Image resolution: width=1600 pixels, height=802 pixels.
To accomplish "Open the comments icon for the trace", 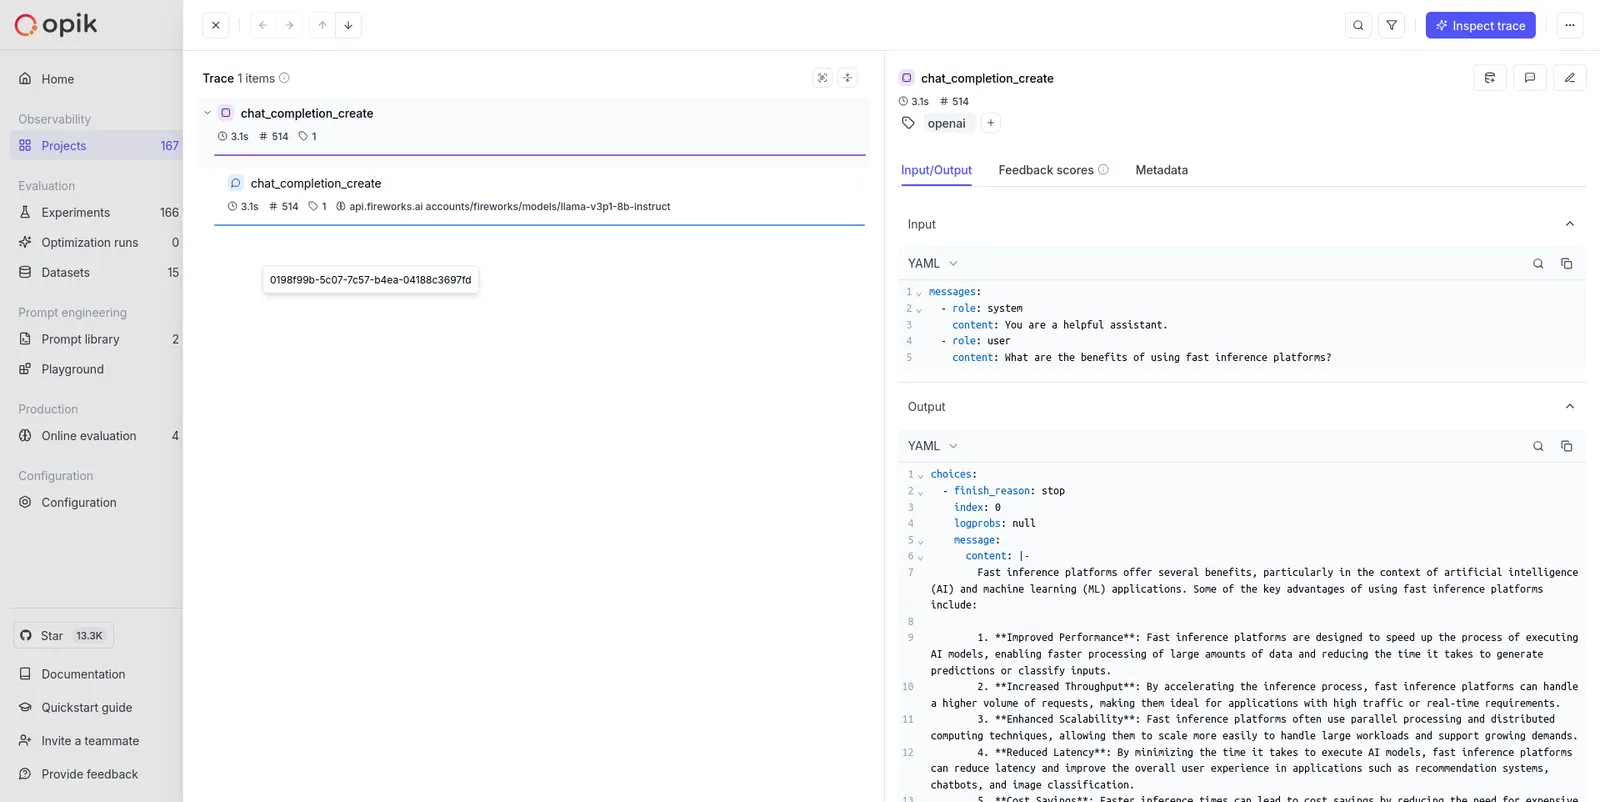I will coord(1529,78).
